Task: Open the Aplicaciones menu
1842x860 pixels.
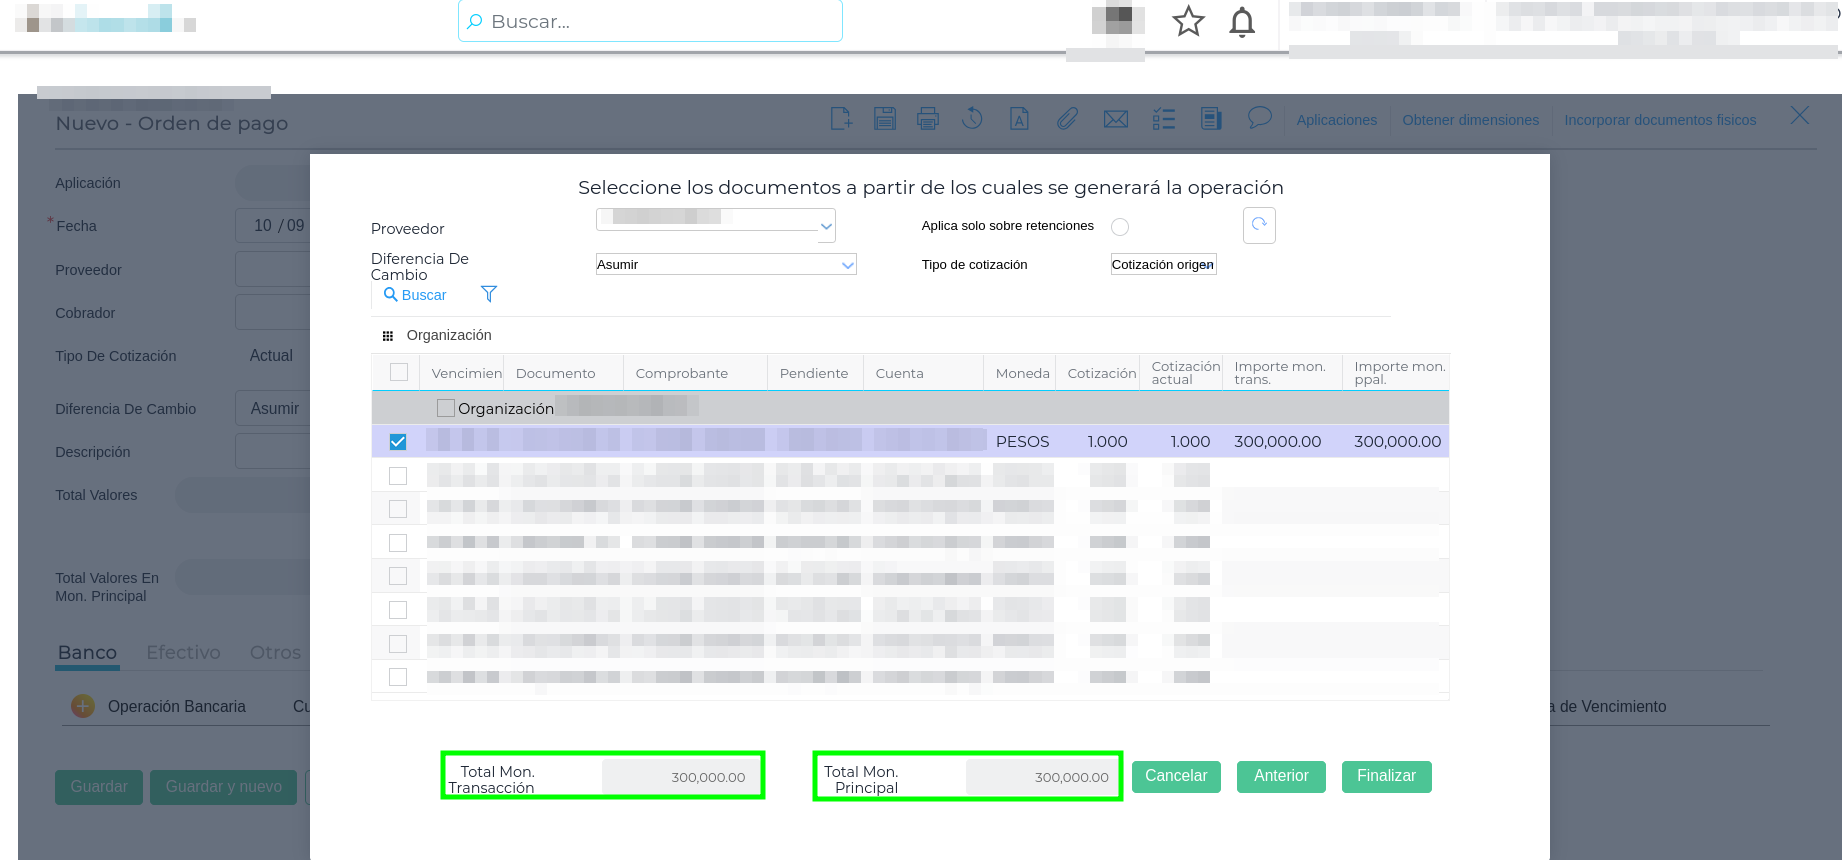Action: click(1337, 120)
